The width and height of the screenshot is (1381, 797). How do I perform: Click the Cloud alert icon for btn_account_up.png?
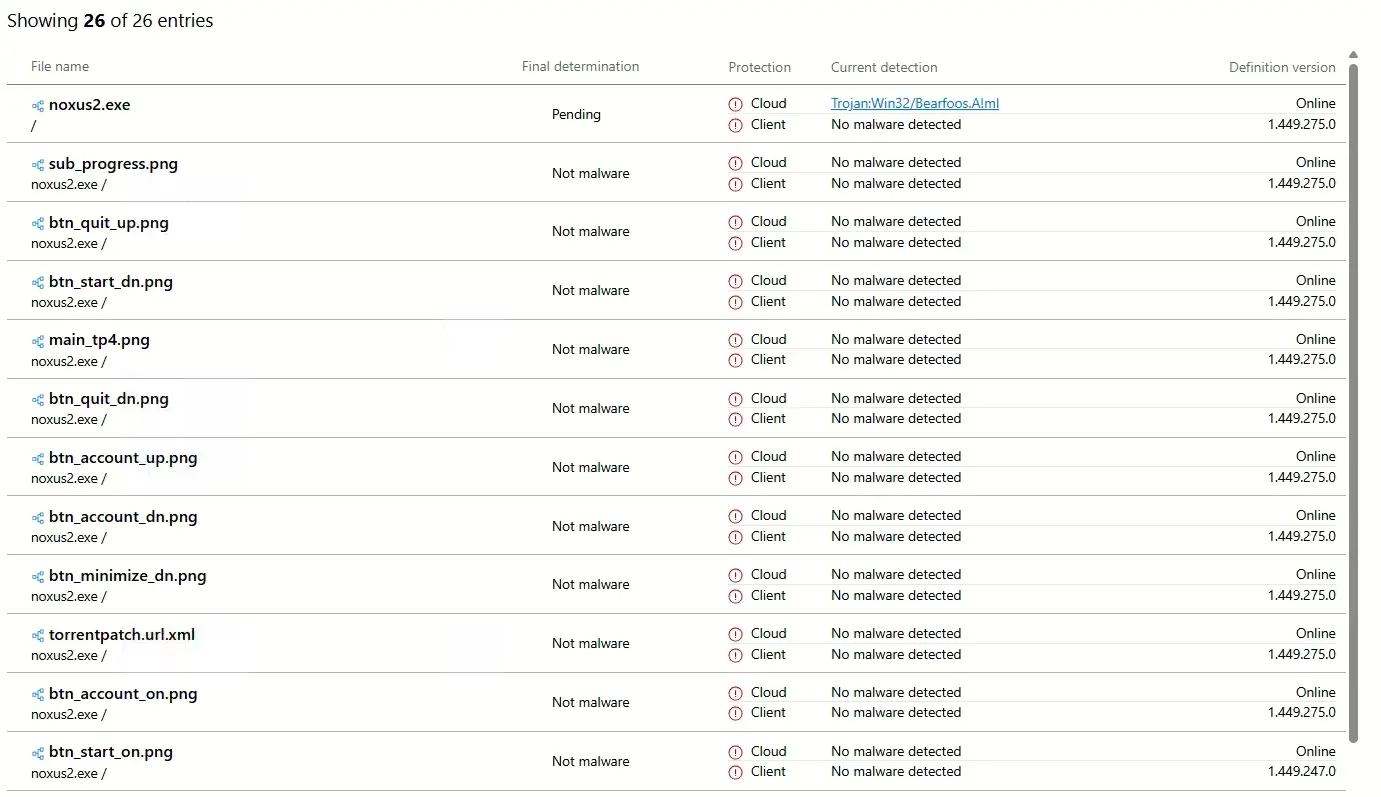(735, 457)
